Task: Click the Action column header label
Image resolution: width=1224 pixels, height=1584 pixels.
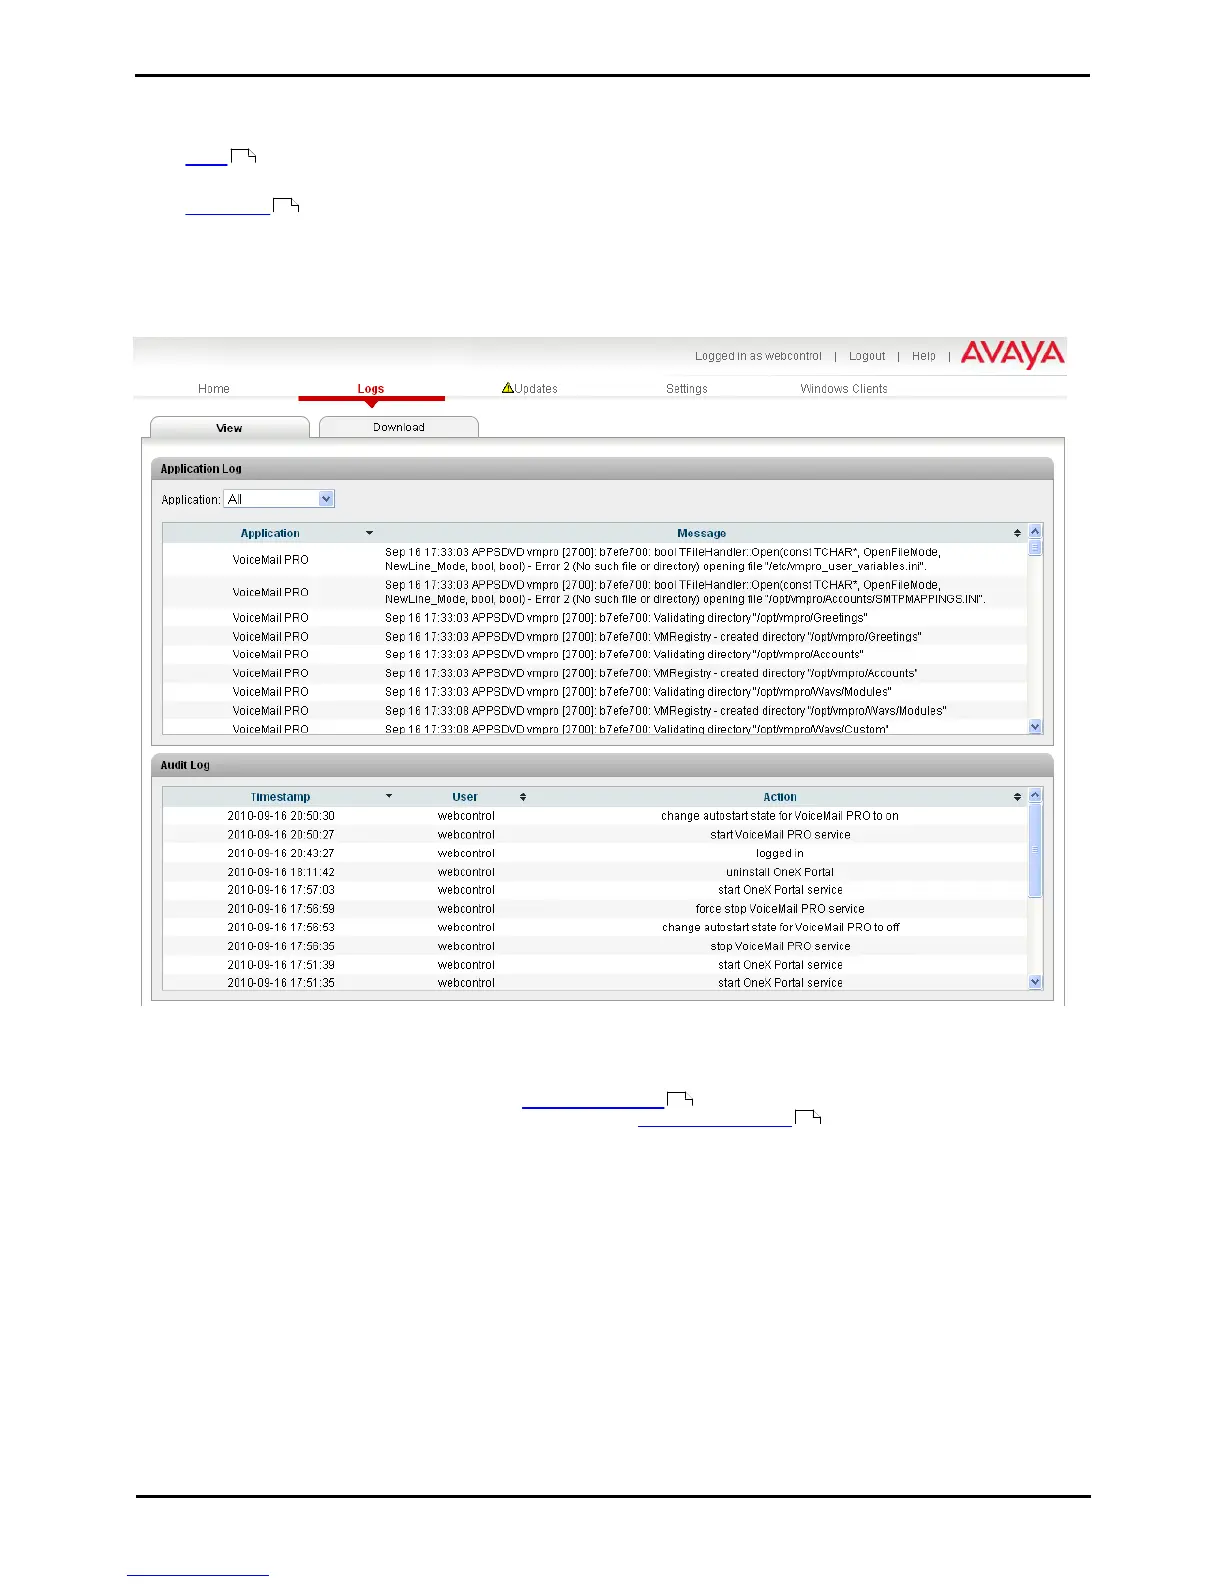Action: click(x=780, y=797)
